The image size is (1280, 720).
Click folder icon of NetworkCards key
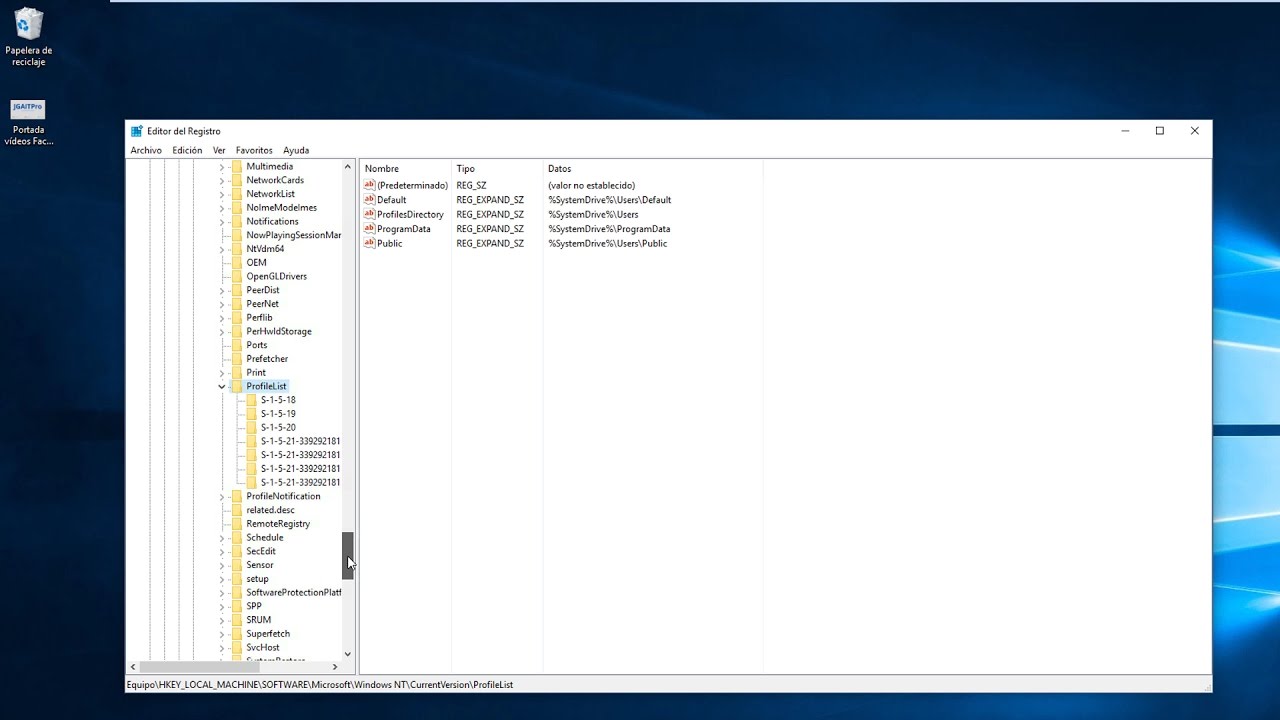coord(237,180)
